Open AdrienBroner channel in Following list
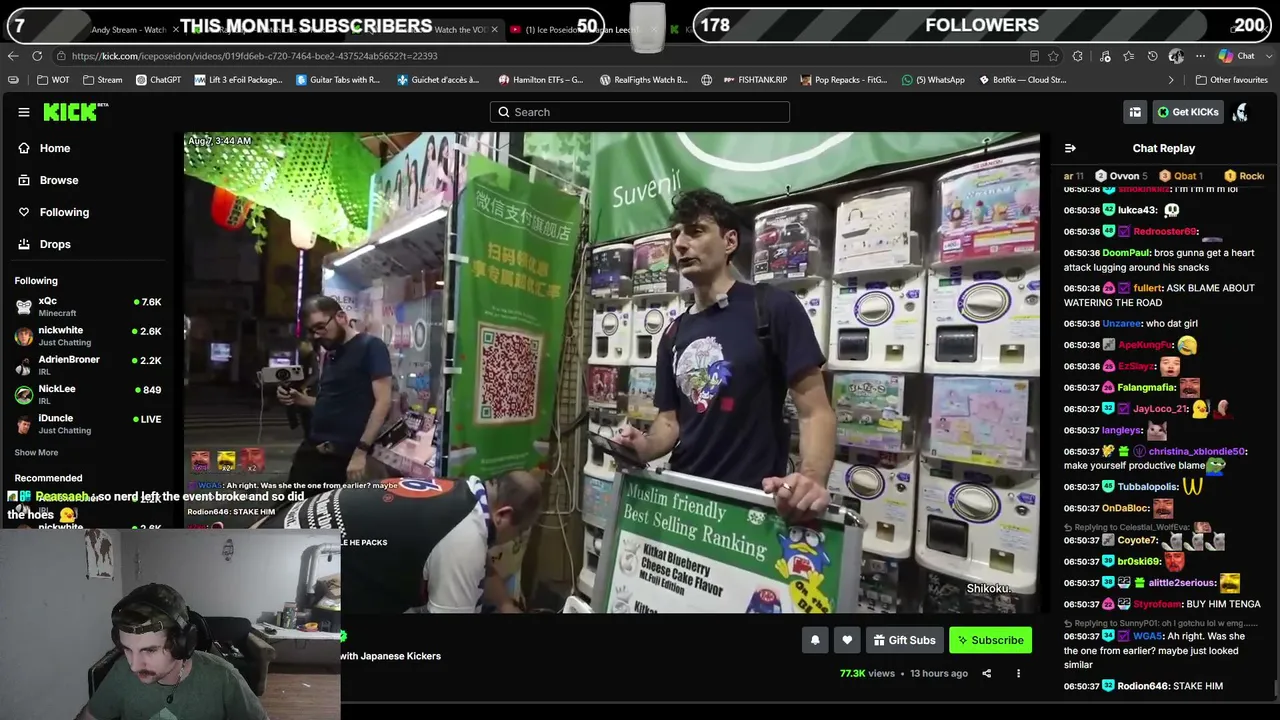The height and width of the screenshot is (720, 1280). 88,365
